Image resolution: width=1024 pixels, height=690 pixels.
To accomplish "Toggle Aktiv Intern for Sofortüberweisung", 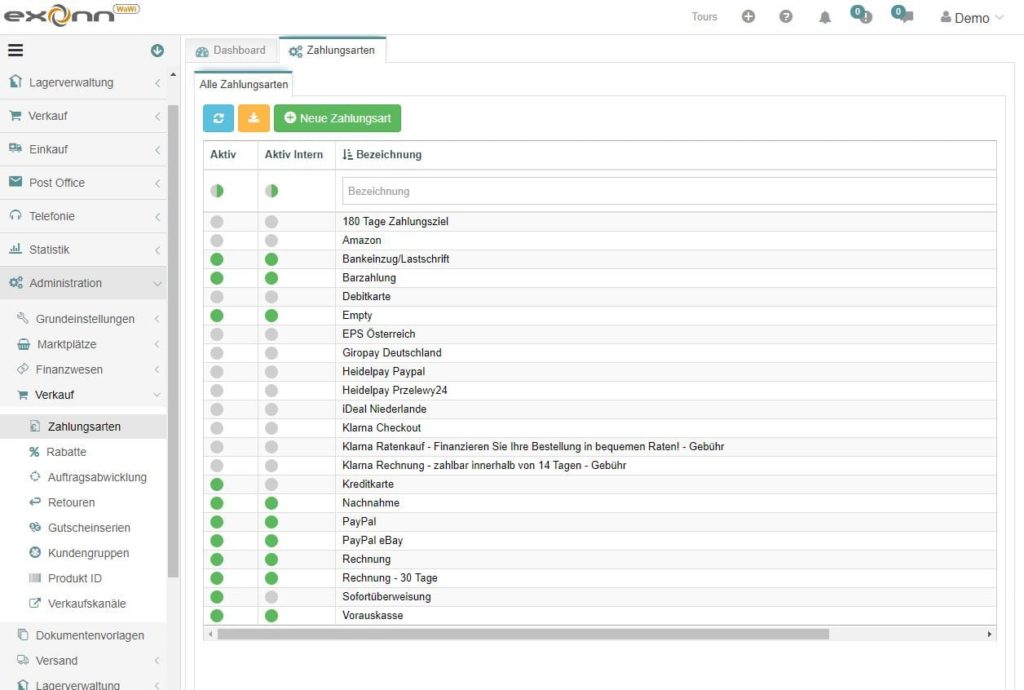I will pos(272,597).
